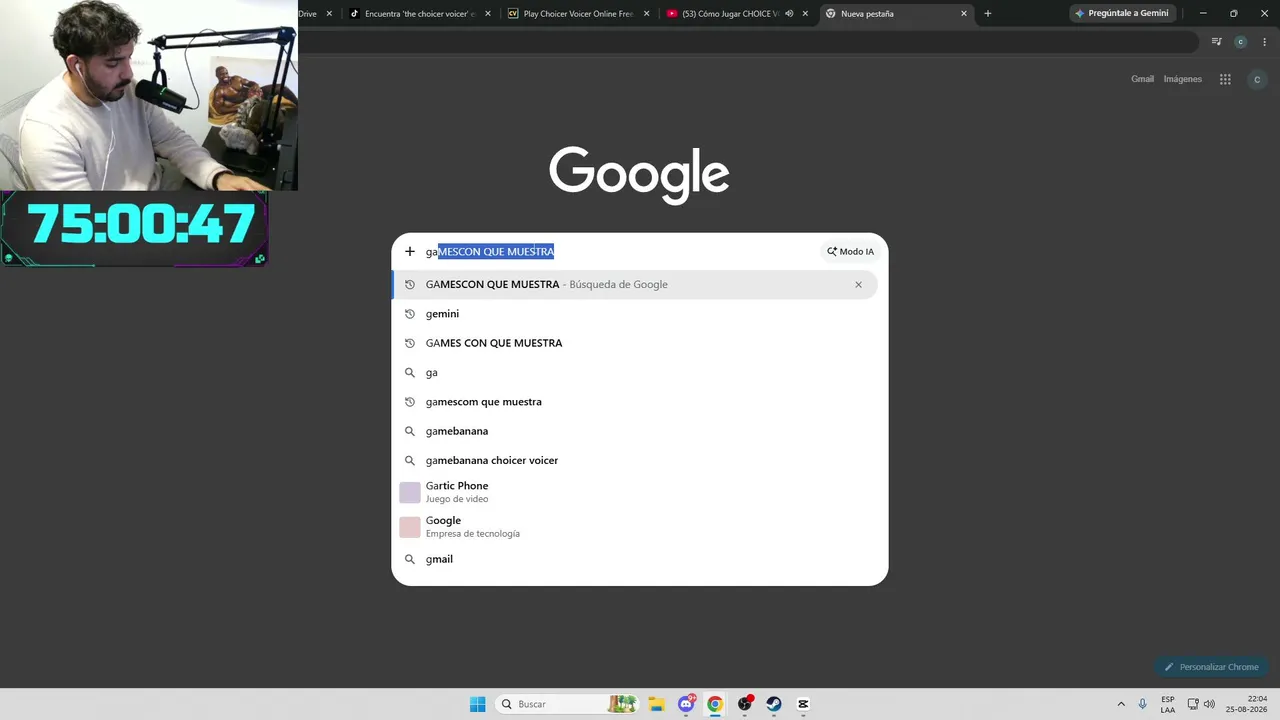Open the Google account avatar menu
Screen dimensions: 1280x720
(x=1257, y=79)
